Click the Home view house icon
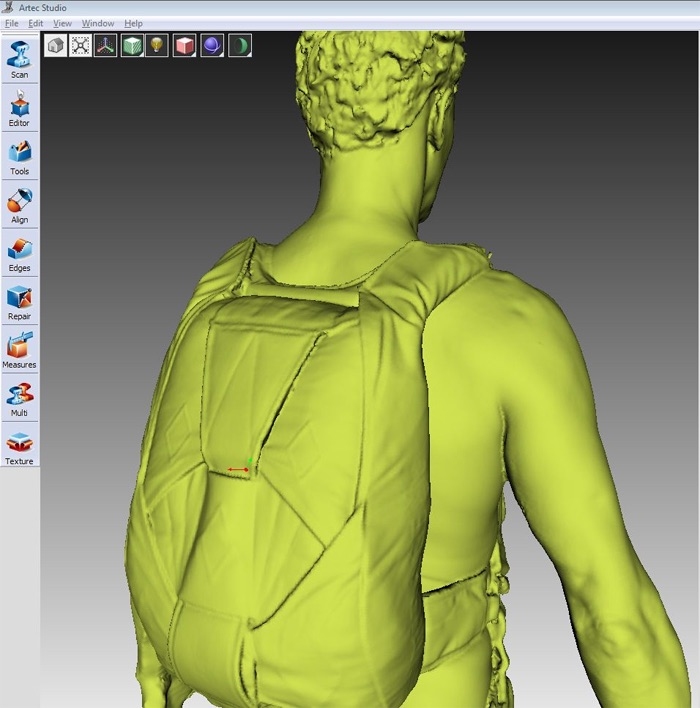This screenshot has width=700, height=708. (x=56, y=46)
